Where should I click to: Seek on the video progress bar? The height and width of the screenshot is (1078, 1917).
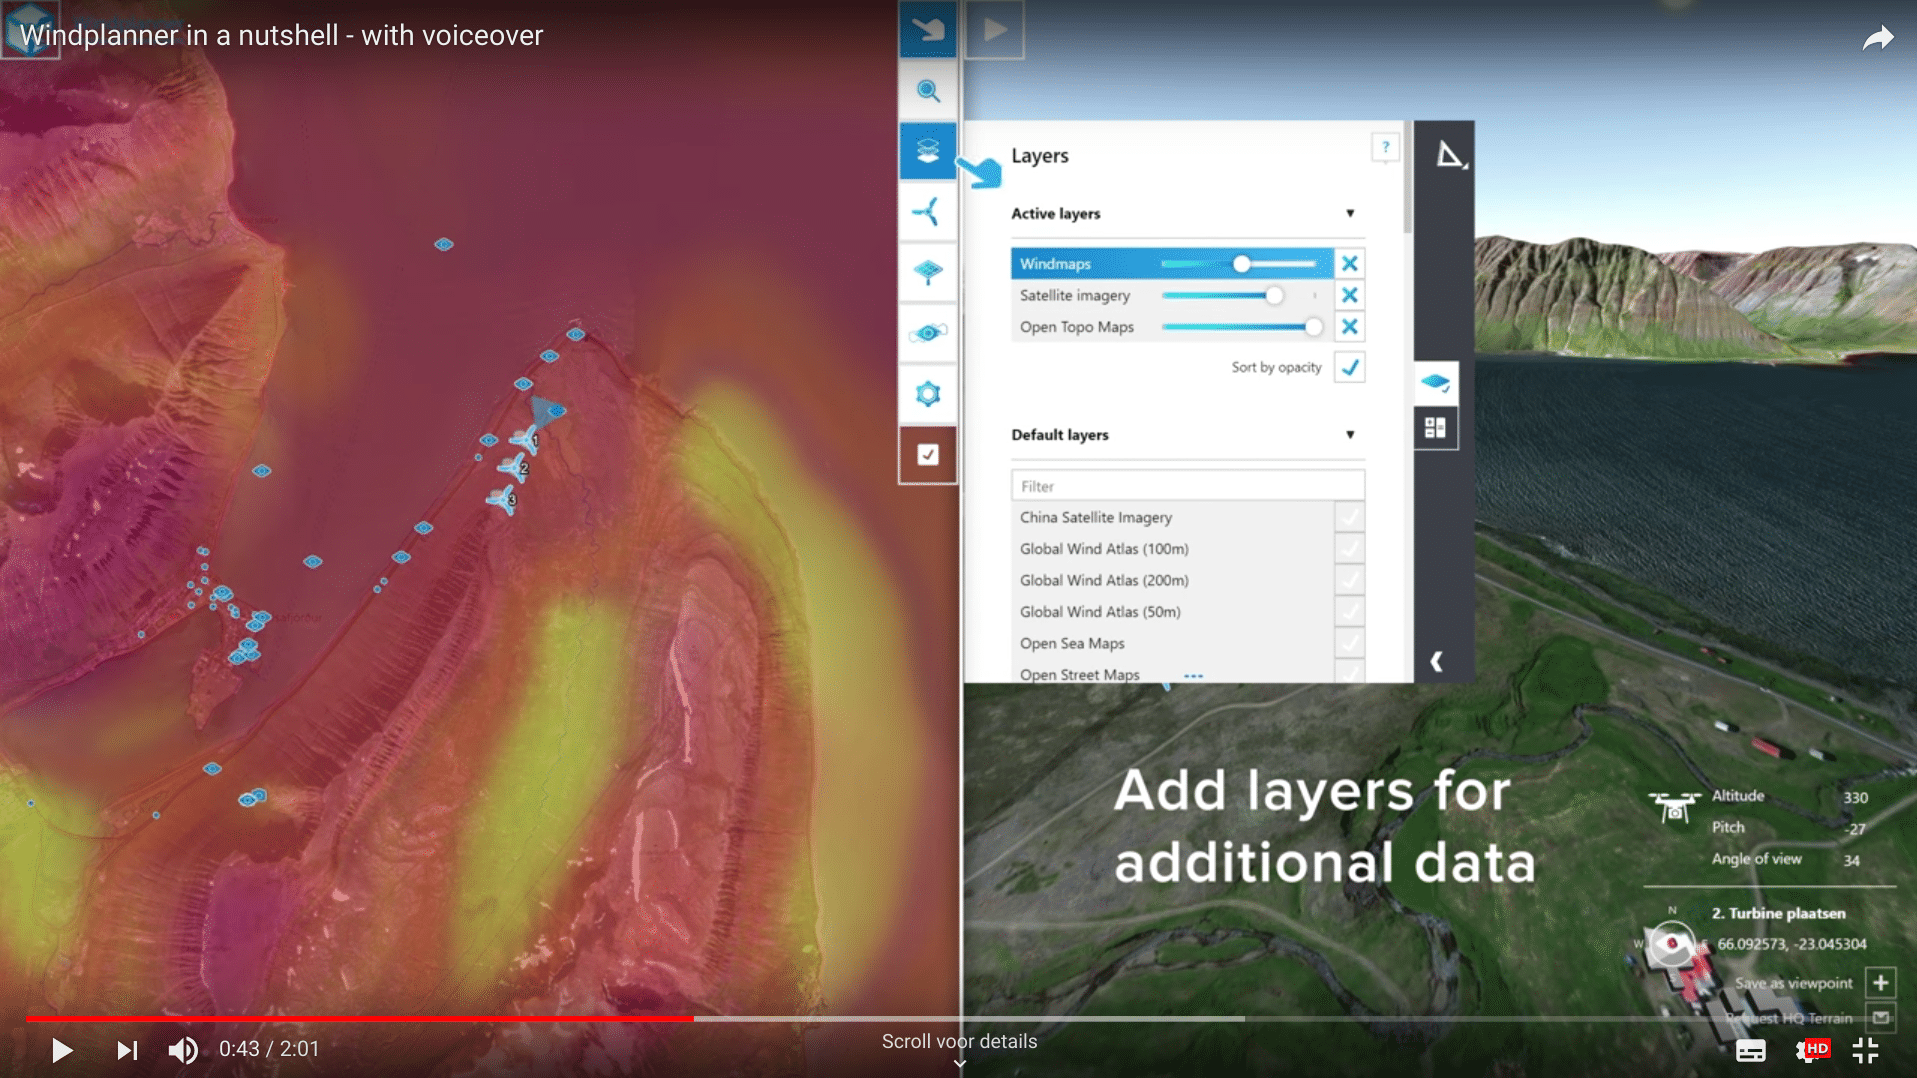[958, 1019]
